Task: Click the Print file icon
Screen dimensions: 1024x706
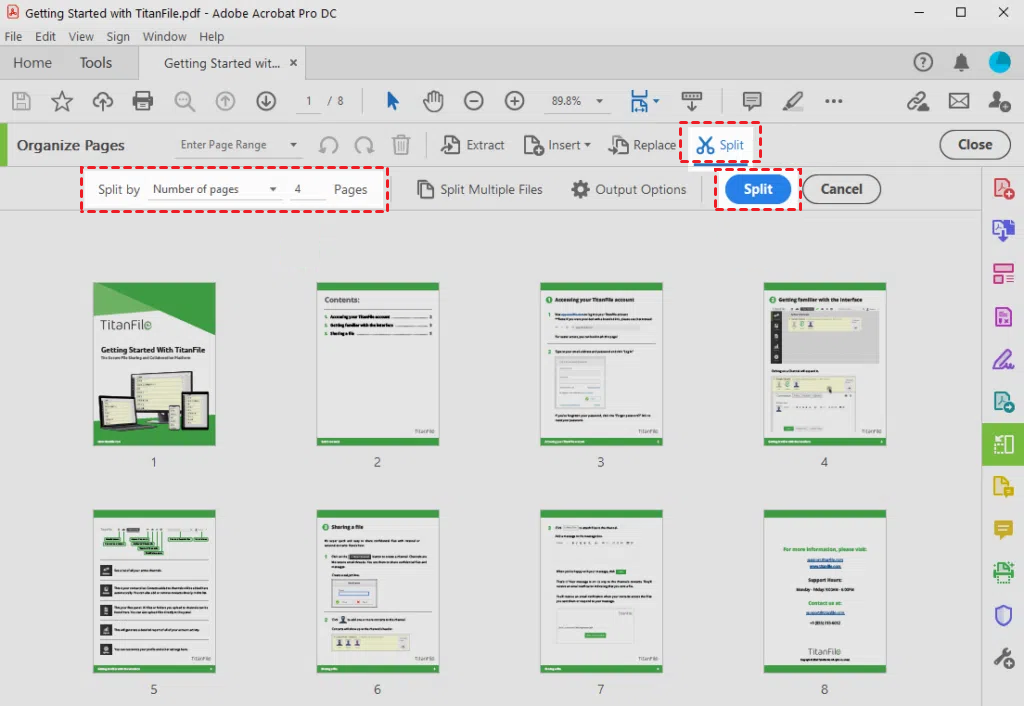Action: 143,101
